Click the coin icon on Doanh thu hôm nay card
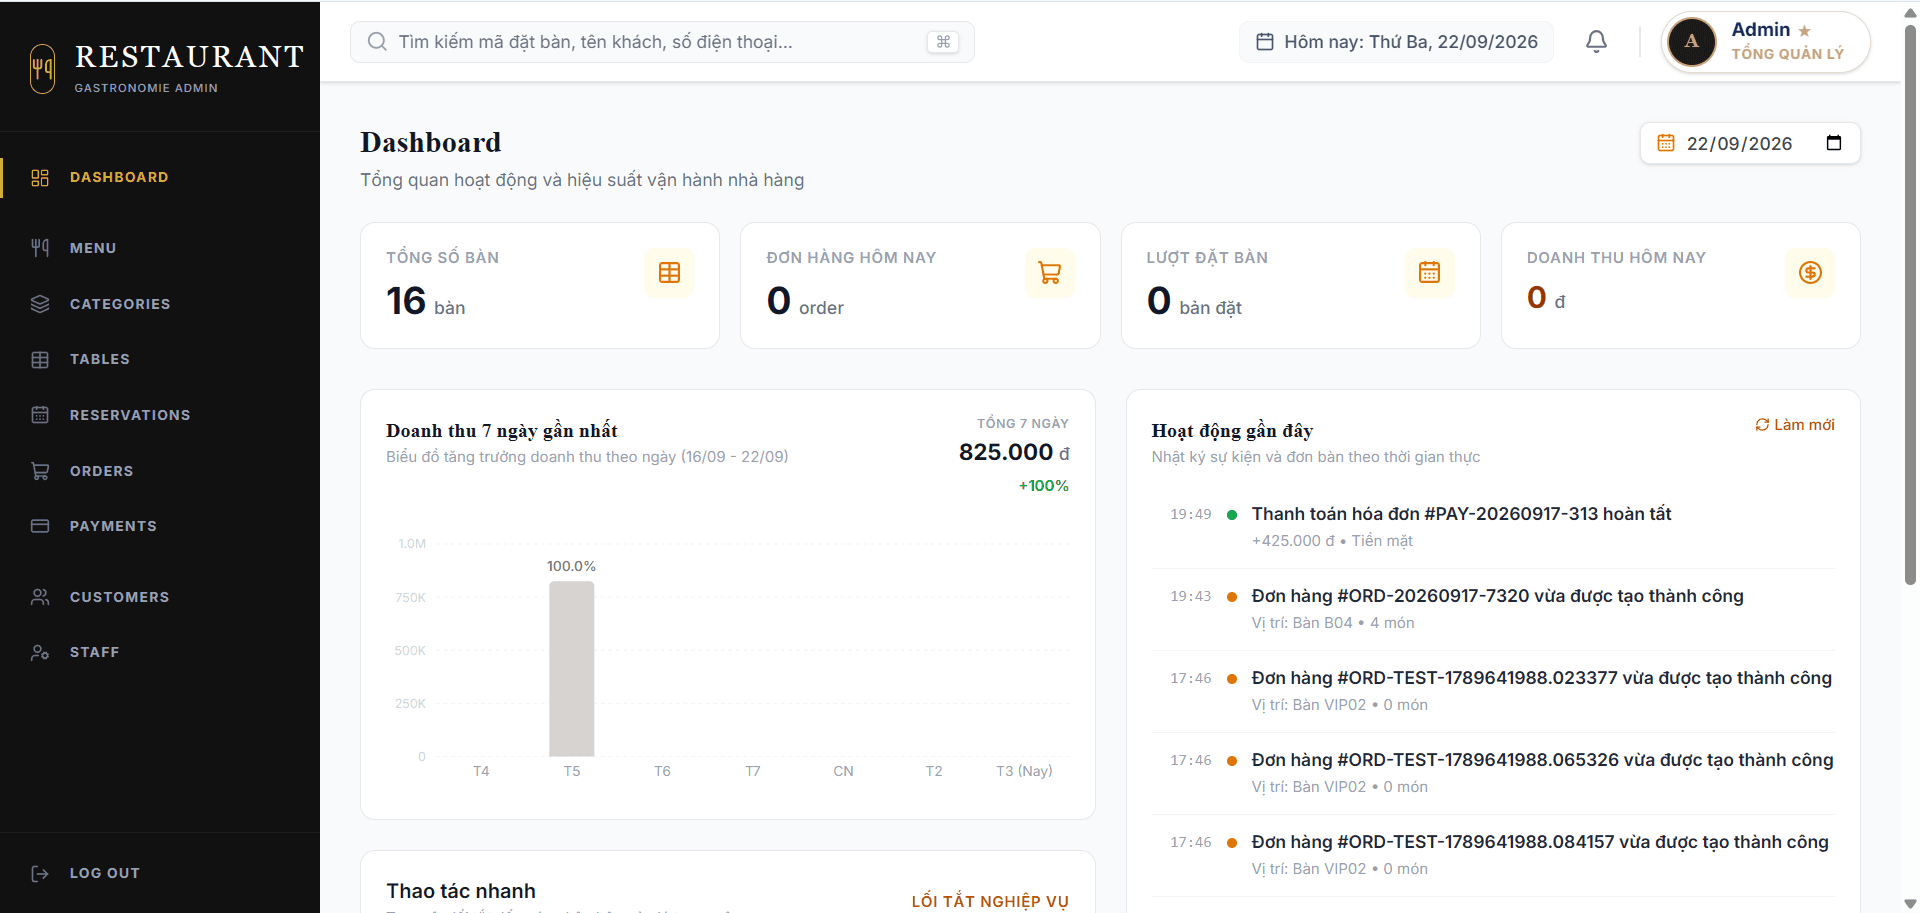 coord(1810,273)
